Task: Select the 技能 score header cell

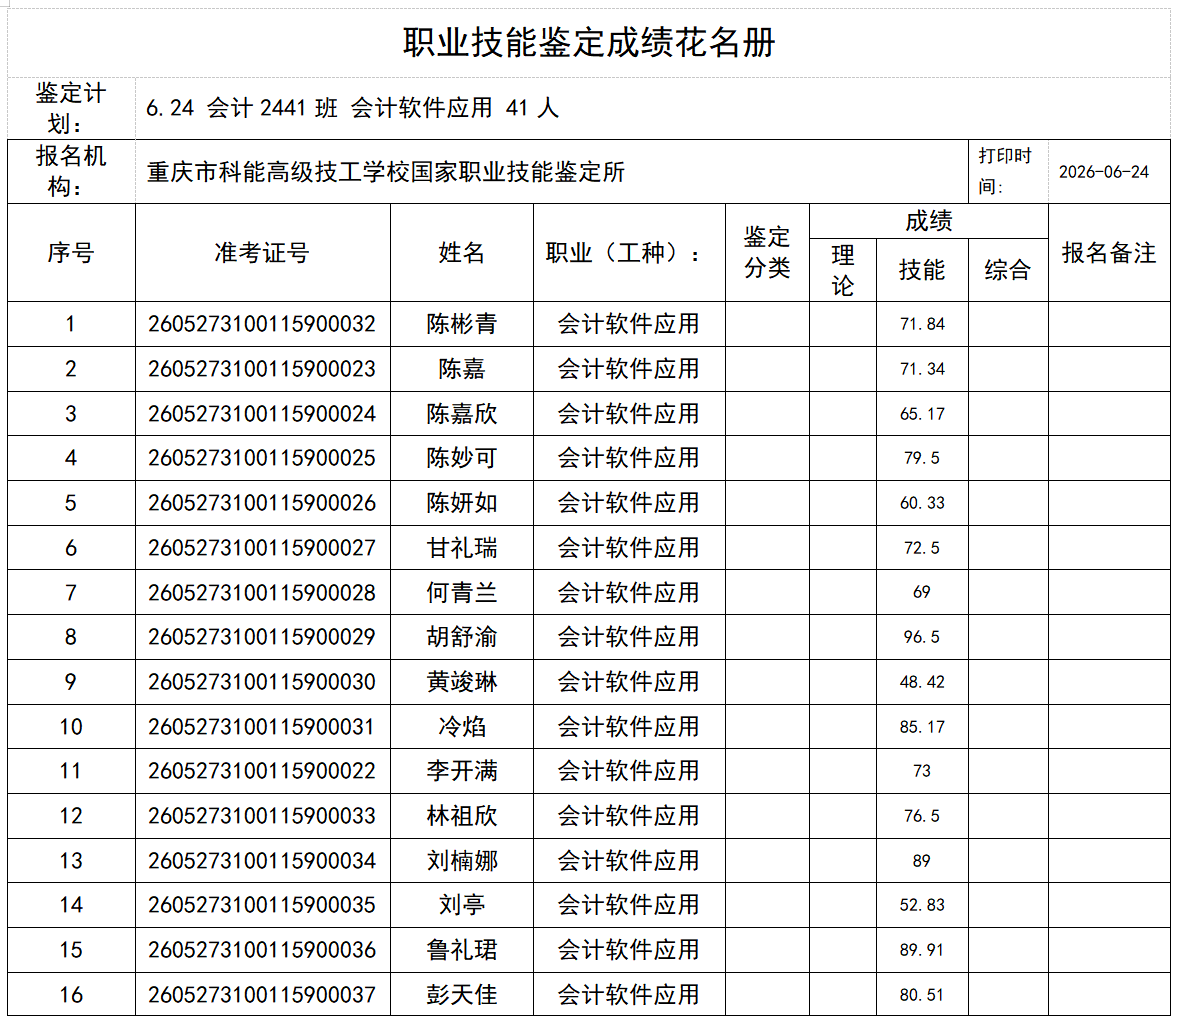Action: [x=922, y=270]
